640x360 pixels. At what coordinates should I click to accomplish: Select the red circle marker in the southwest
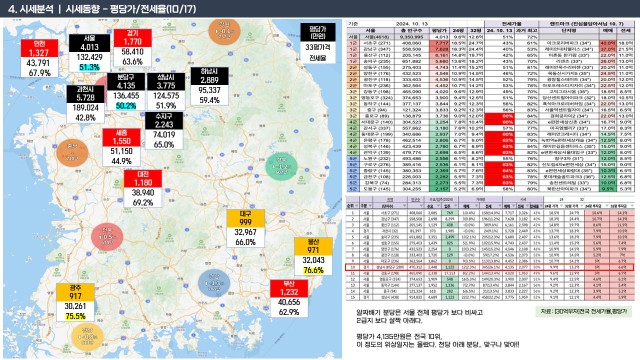[107, 237]
